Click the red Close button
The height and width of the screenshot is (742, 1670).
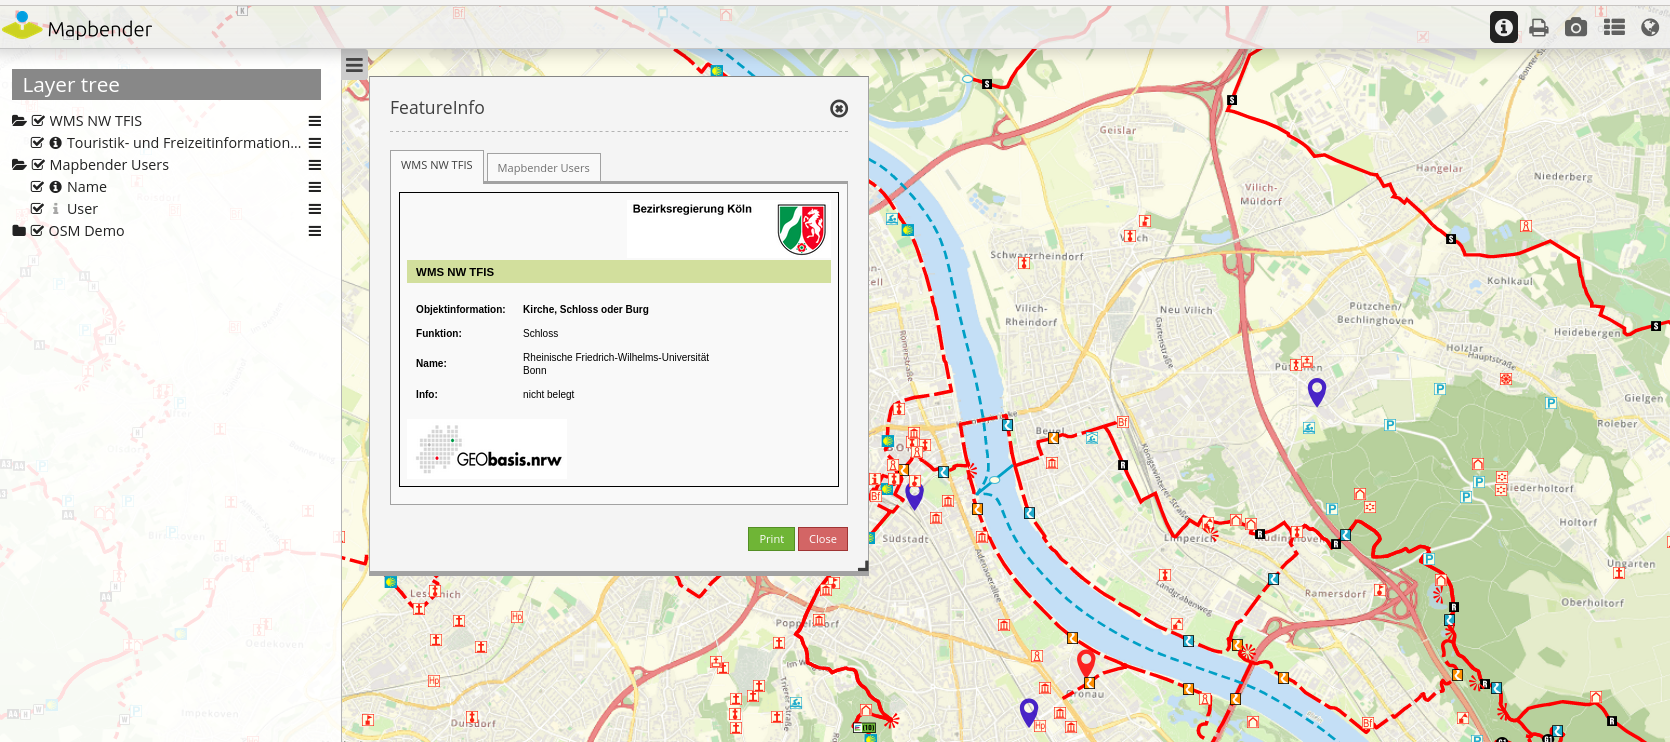pos(823,539)
